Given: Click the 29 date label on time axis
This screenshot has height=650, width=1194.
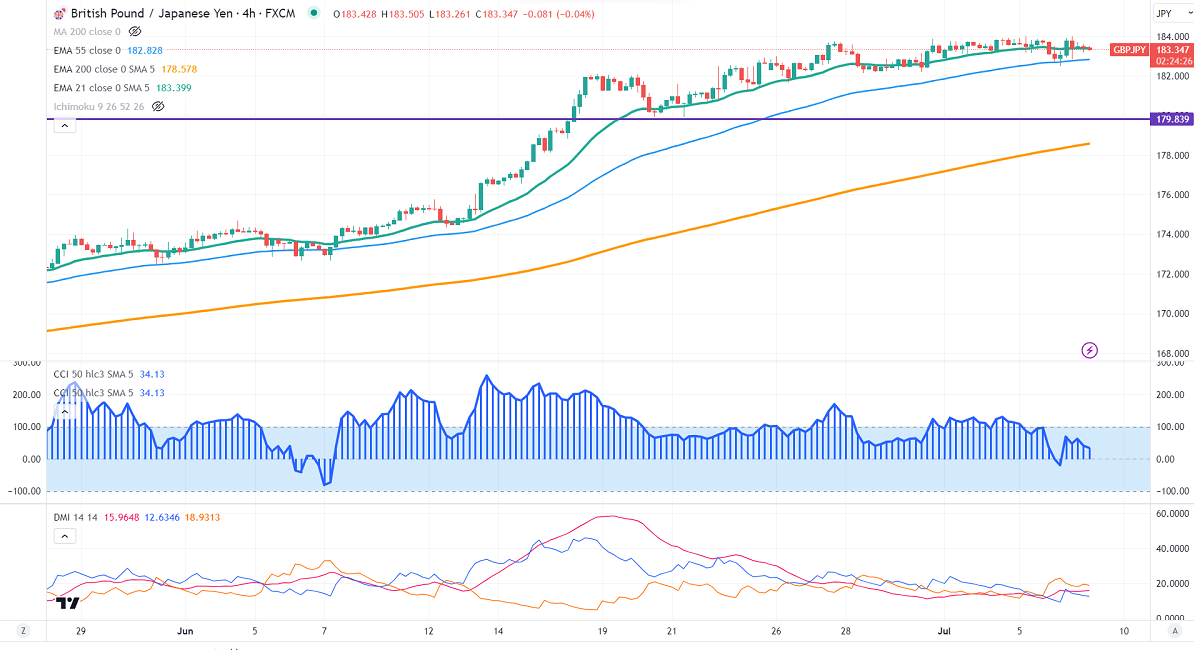Looking at the screenshot, I should coord(81,631).
